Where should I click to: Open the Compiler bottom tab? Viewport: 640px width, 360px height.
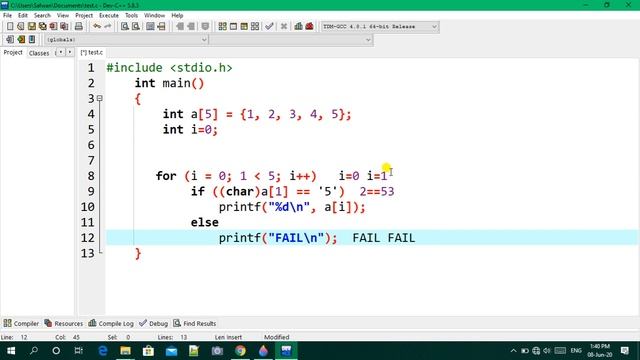21,323
